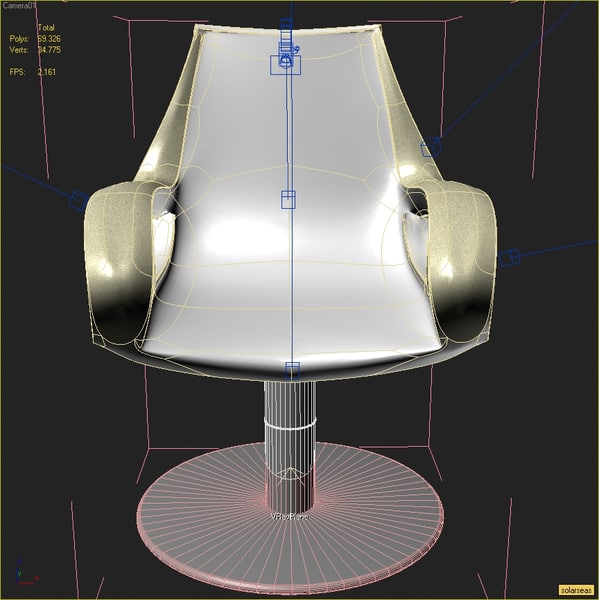The height and width of the screenshot is (600, 599).
Task: Select the left armrest of the chair
Action: click(119, 264)
